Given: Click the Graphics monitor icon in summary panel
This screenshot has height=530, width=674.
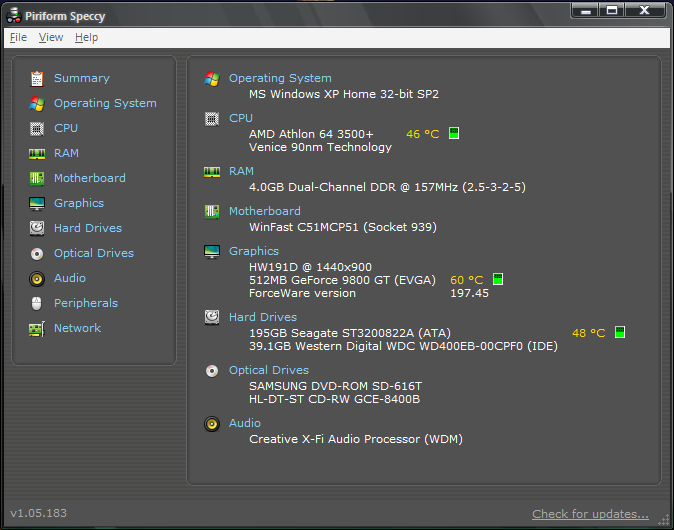Looking at the screenshot, I should (x=212, y=251).
